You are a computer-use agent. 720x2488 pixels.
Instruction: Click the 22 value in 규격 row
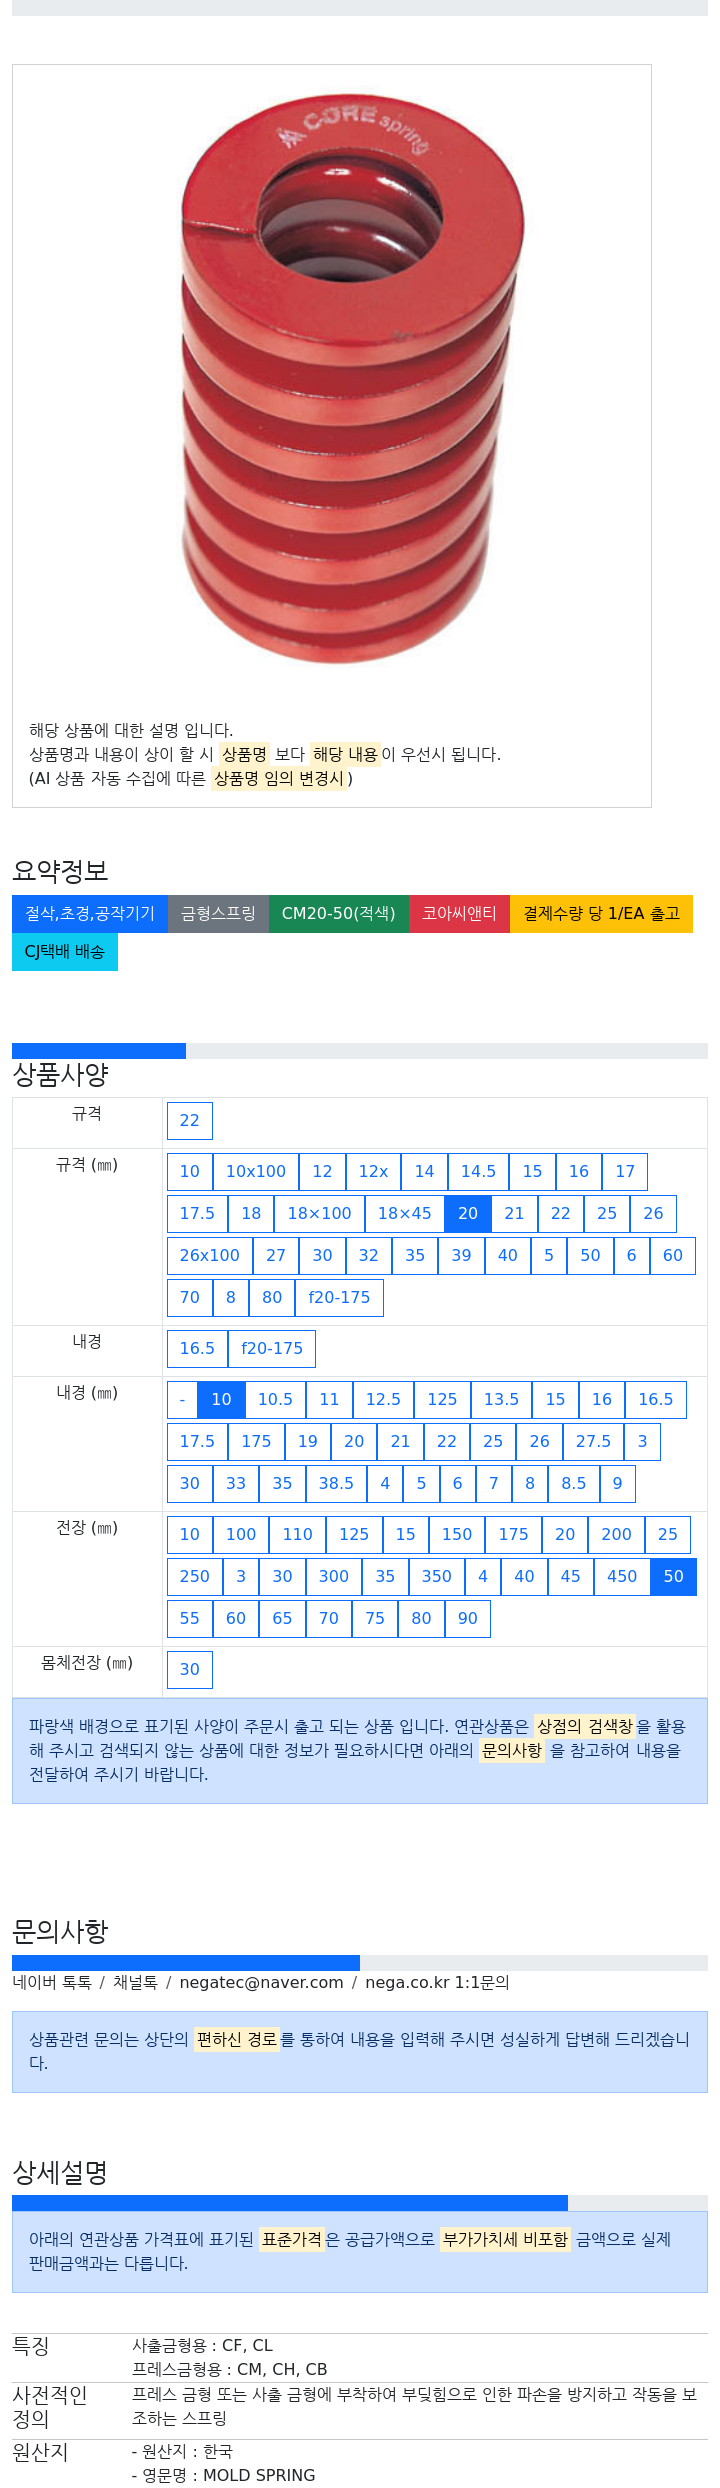coord(190,1121)
